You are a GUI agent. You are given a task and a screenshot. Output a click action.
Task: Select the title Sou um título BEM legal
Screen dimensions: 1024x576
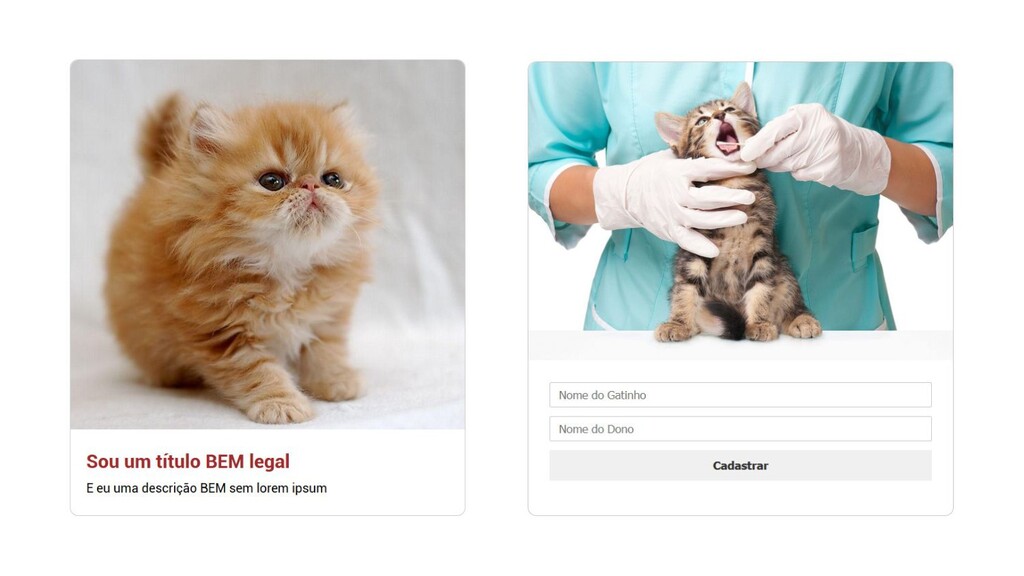[188, 462]
